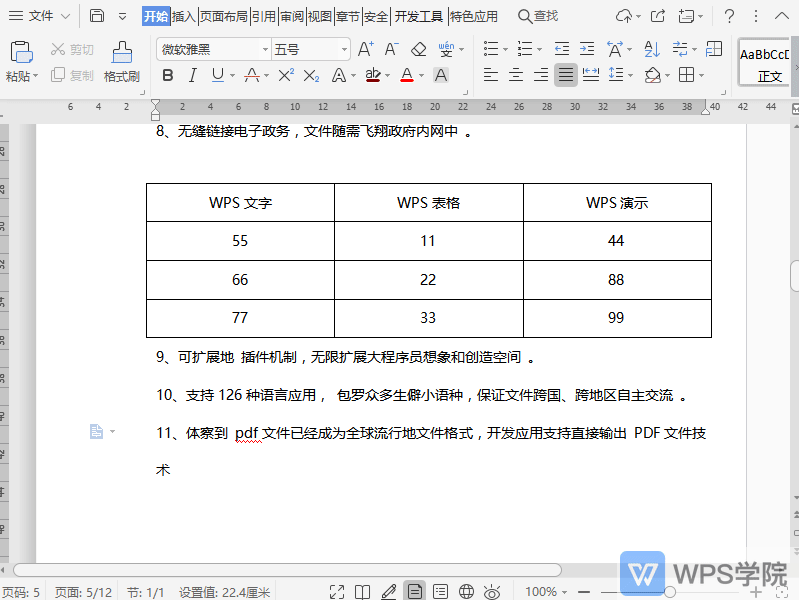The image size is (799, 600).
Task: Toggle eye protection mode icon
Action: pyautogui.click(x=492, y=591)
